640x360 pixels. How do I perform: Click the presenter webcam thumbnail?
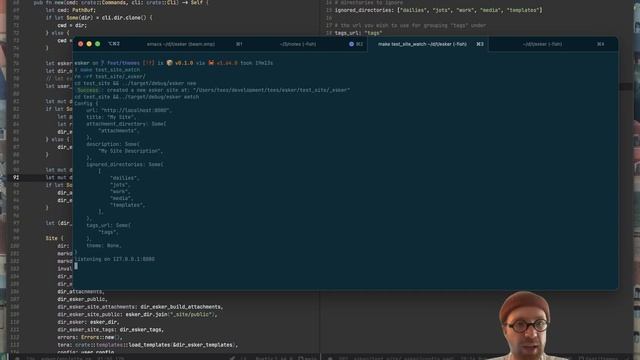point(524,325)
